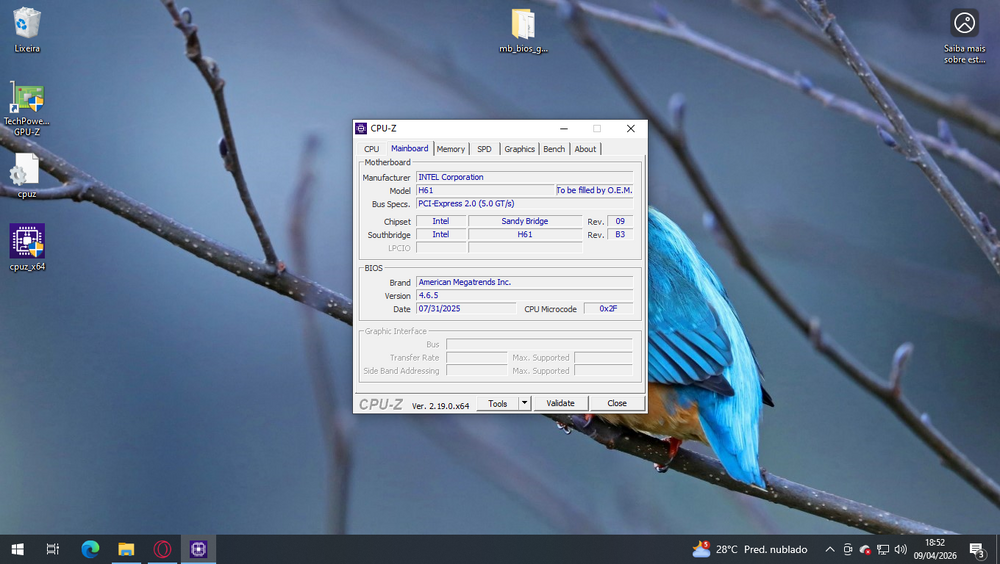Click the Tools button in CPU-Z
Image resolution: width=1000 pixels, height=564 pixels.
[x=497, y=403]
